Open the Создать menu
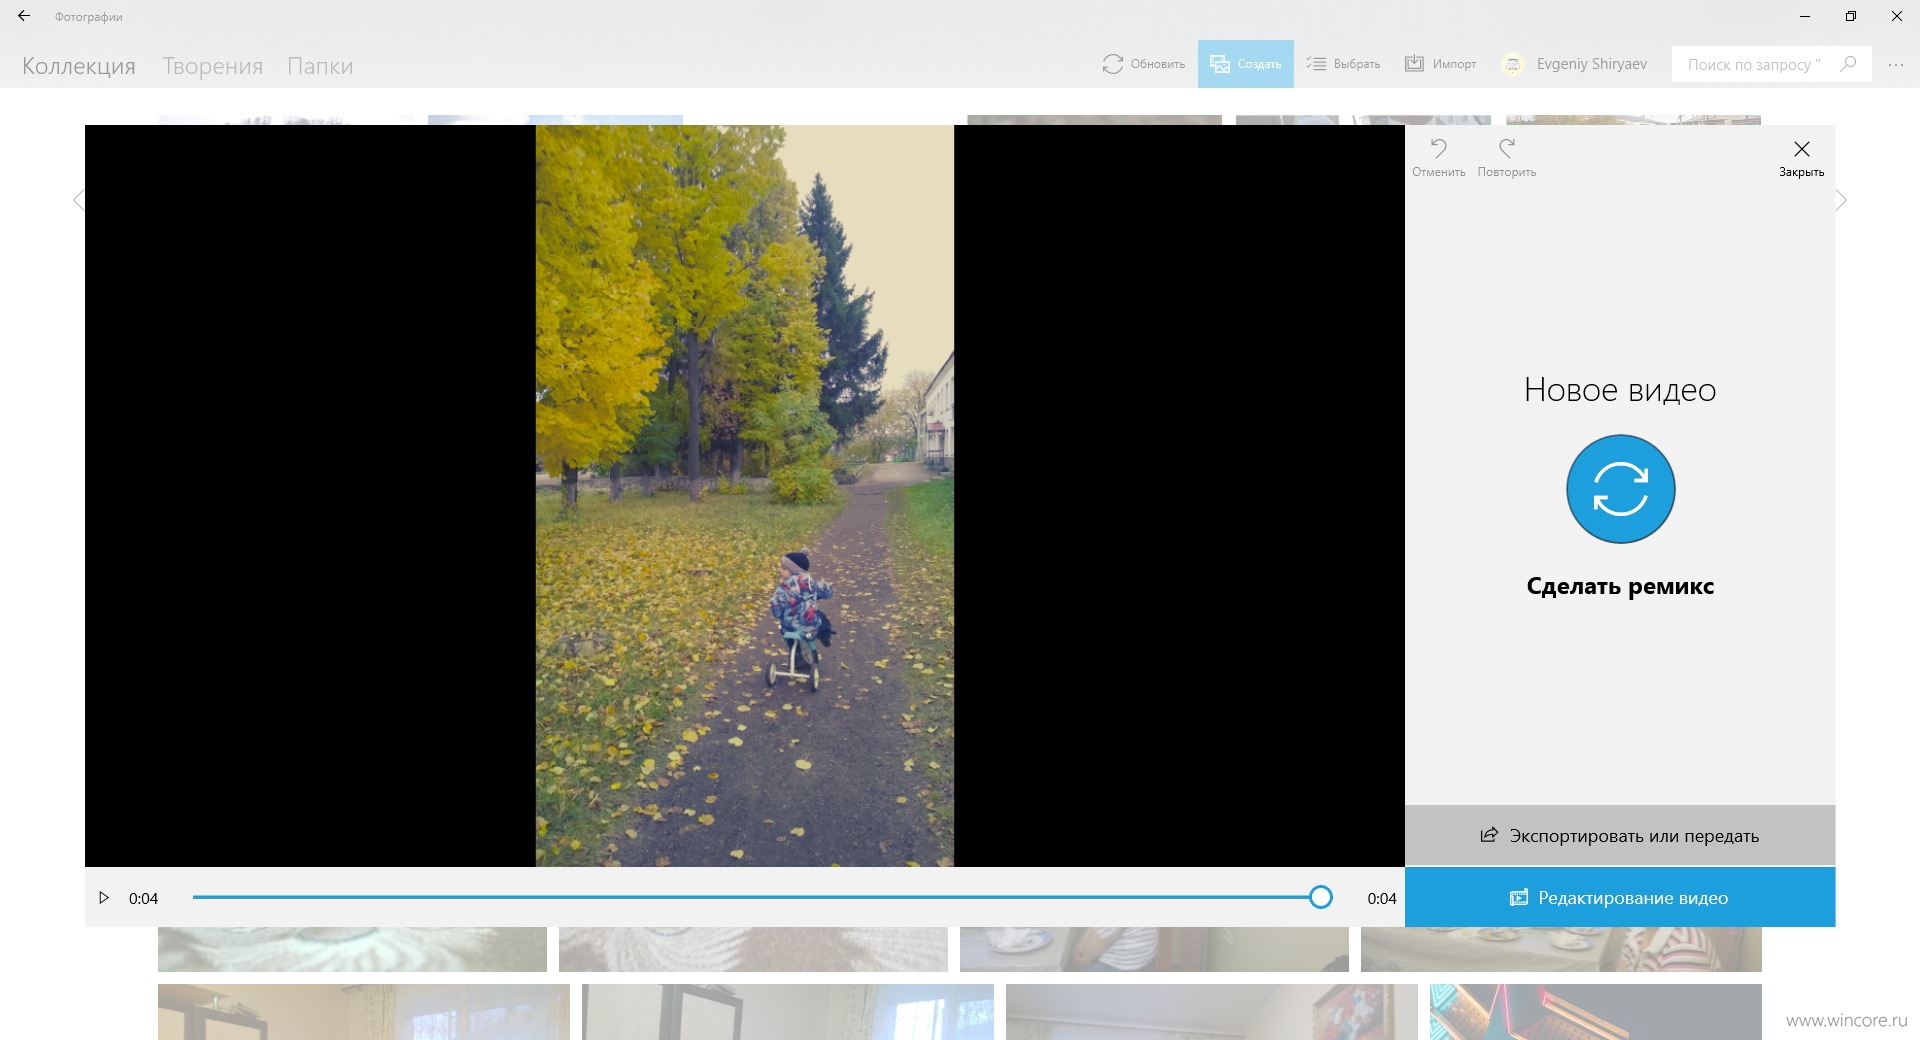The image size is (1920, 1040). (x=1246, y=64)
